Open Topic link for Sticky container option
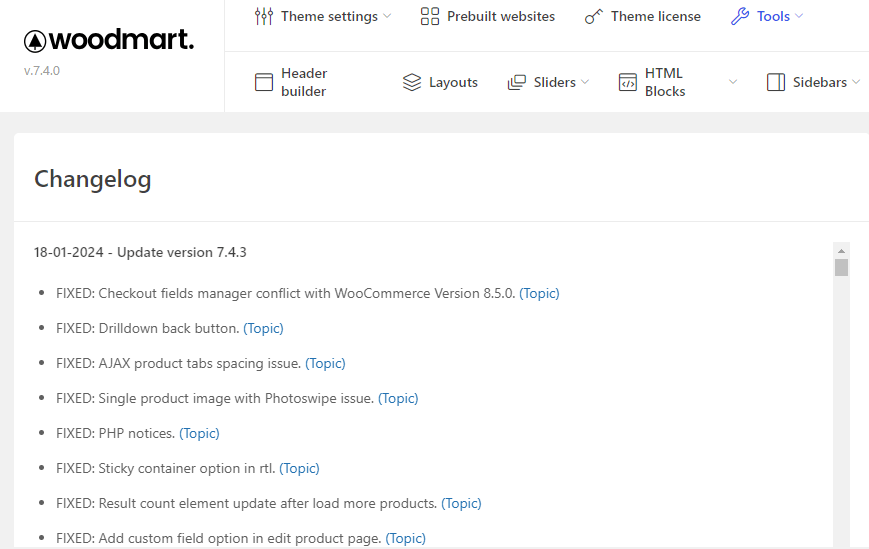The image size is (869, 549). click(x=299, y=468)
